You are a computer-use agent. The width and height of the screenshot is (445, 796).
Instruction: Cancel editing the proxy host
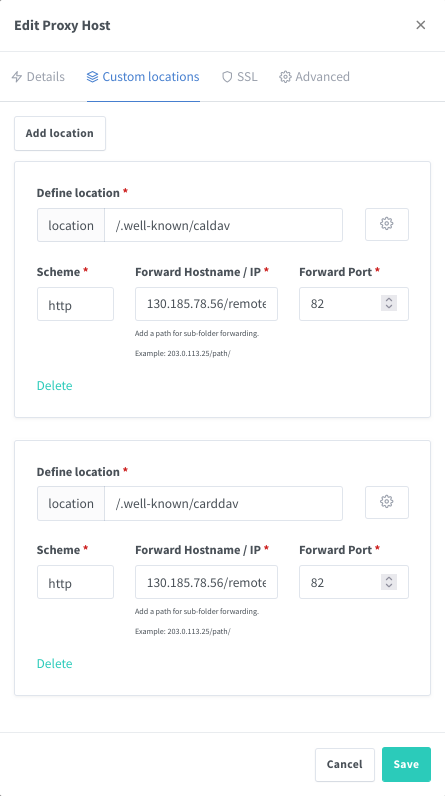click(x=345, y=765)
